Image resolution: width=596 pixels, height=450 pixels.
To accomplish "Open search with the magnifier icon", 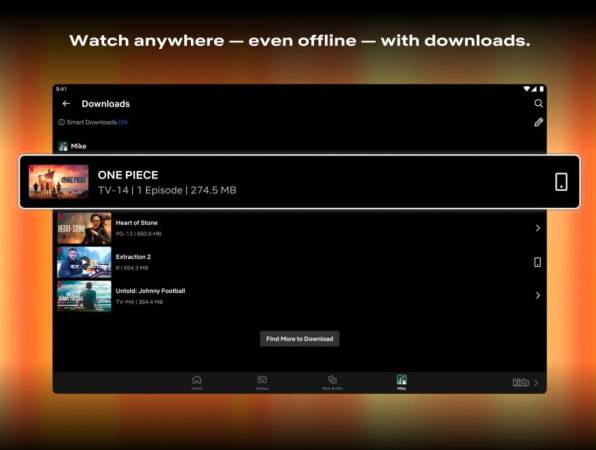I will pos(538,103).
